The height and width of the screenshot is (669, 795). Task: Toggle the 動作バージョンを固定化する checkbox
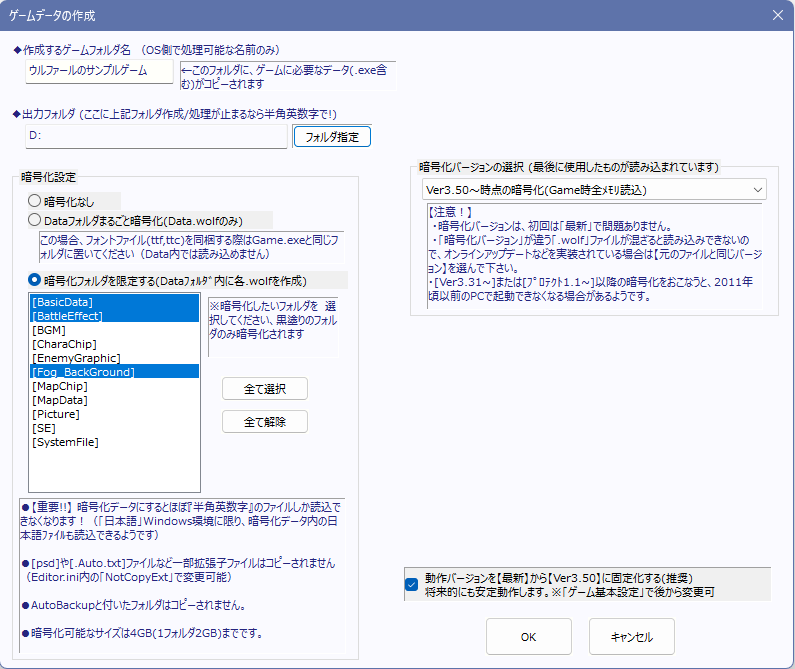pos(412,584)
